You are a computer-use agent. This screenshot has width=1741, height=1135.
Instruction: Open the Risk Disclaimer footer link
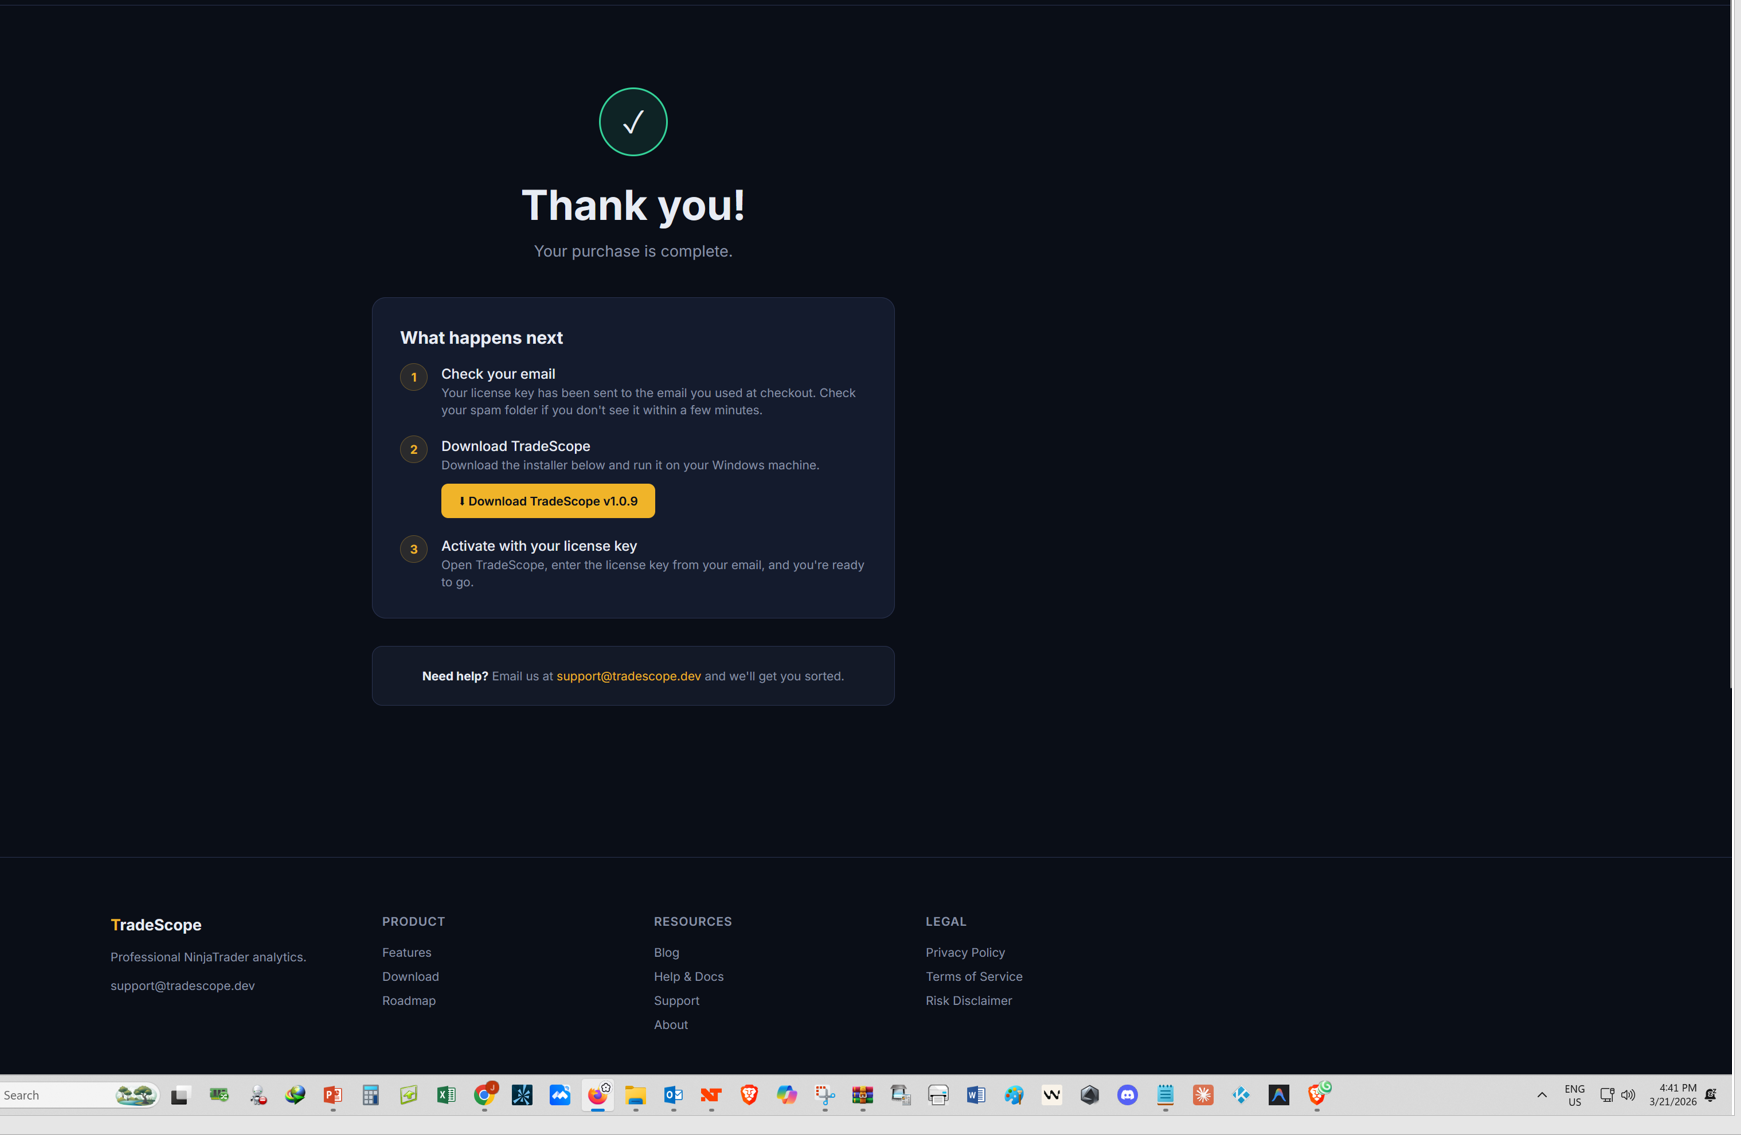[x=968, y=1000]
